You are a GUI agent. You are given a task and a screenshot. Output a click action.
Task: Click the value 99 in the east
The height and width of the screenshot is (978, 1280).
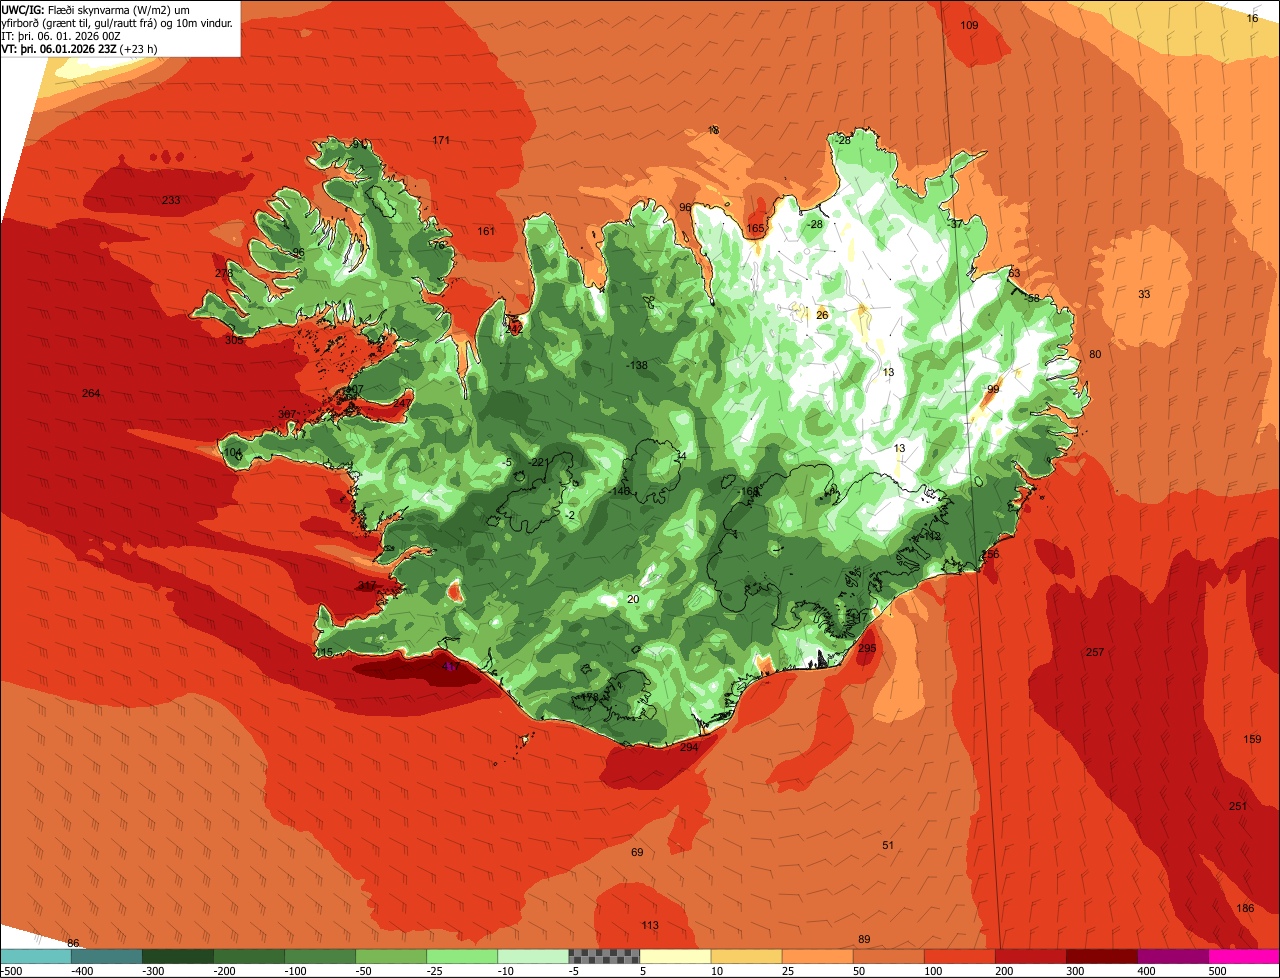pos(993,389)
